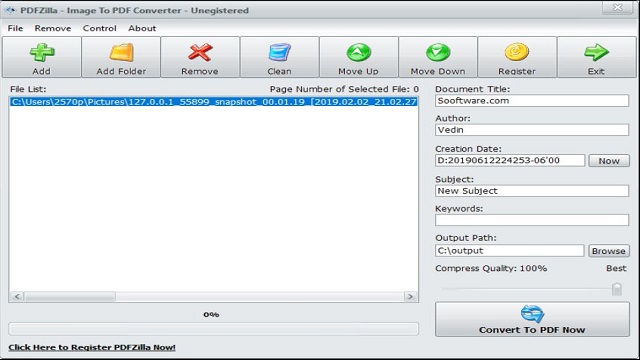The width and height of the screenshot is (640, 360).
Task: Click Browse next to Output Path
Action: click(x=609, y=251)
